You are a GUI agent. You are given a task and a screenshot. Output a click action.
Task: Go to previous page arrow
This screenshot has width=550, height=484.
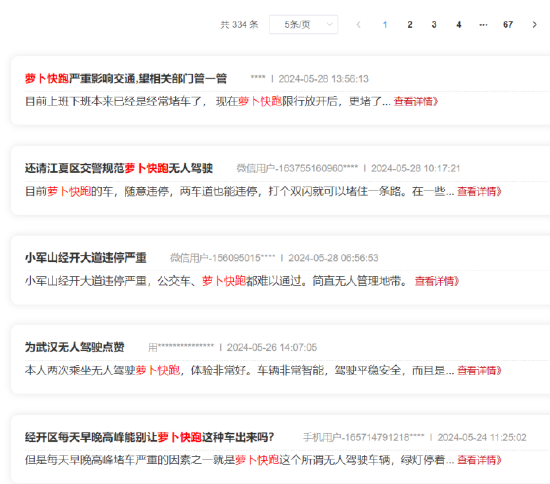[x=358, y=25]
